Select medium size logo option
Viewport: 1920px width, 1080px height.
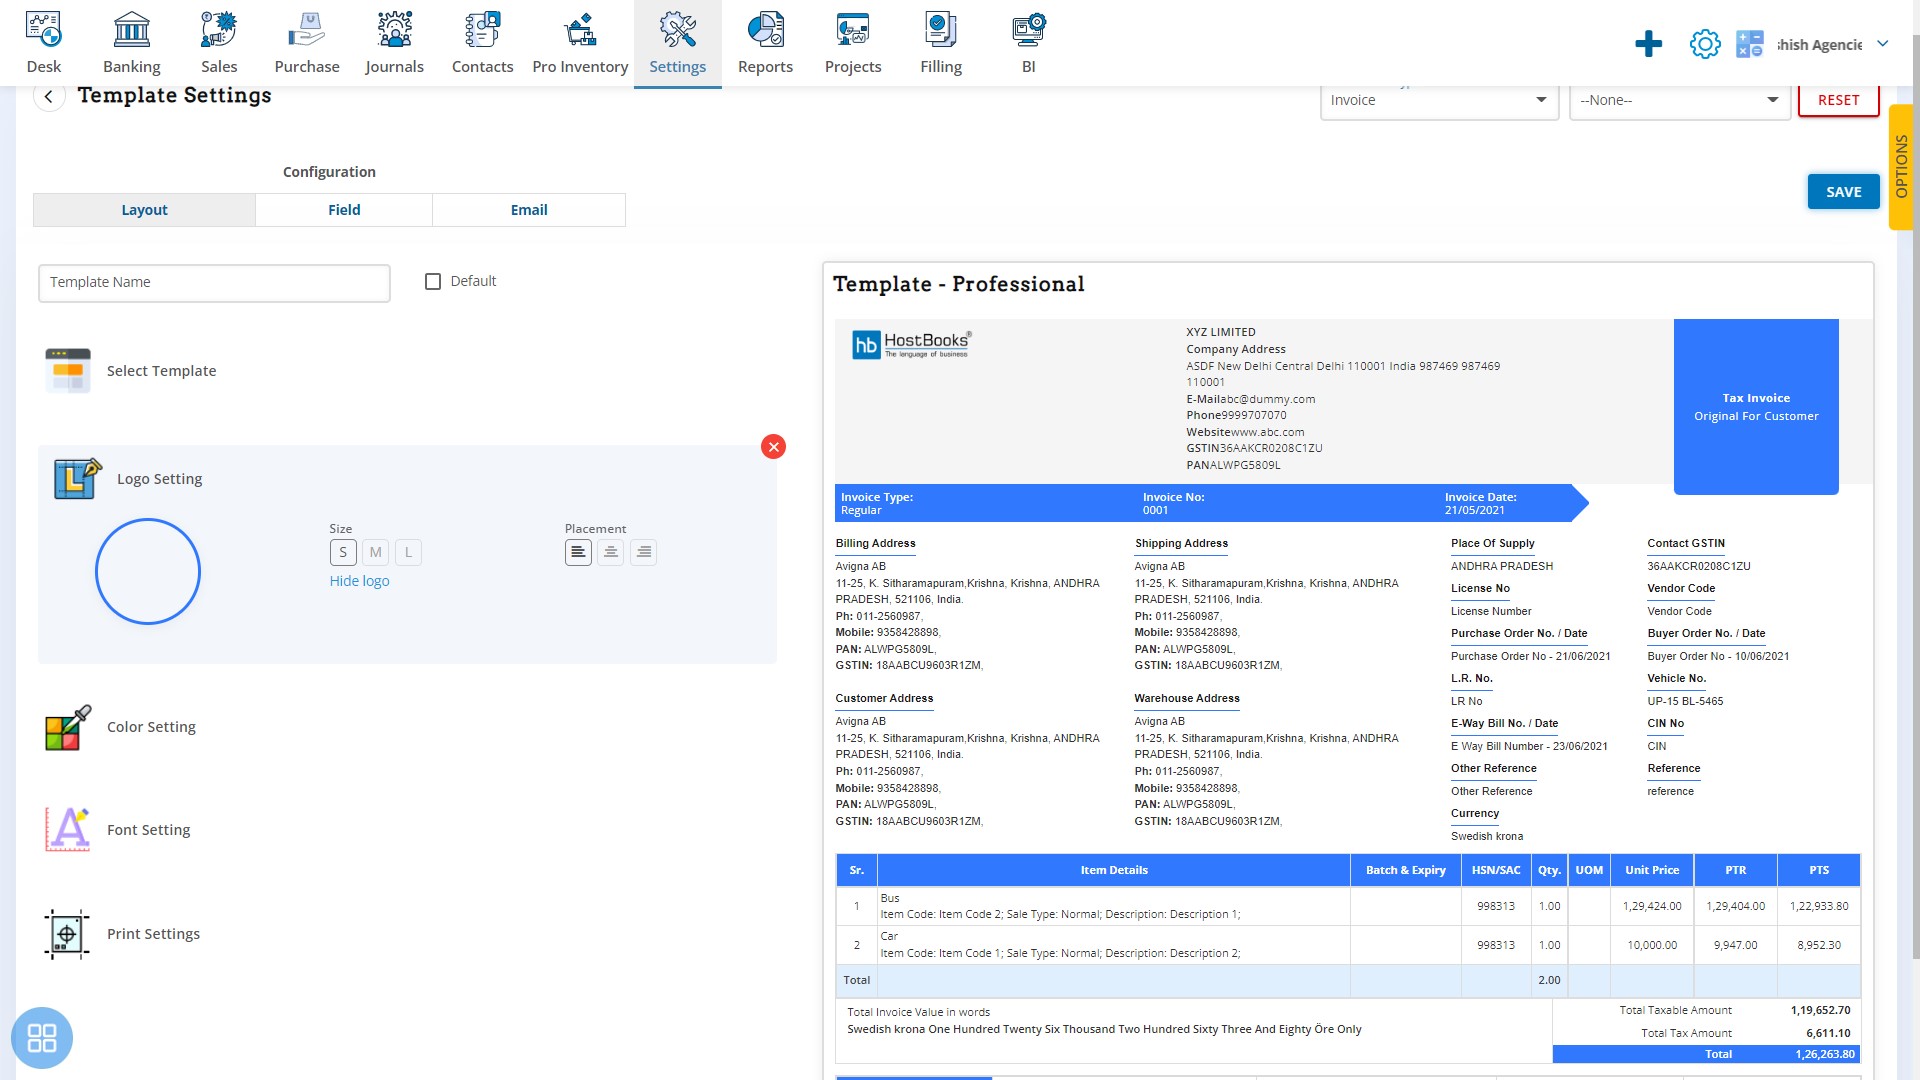tap(376, 553)
